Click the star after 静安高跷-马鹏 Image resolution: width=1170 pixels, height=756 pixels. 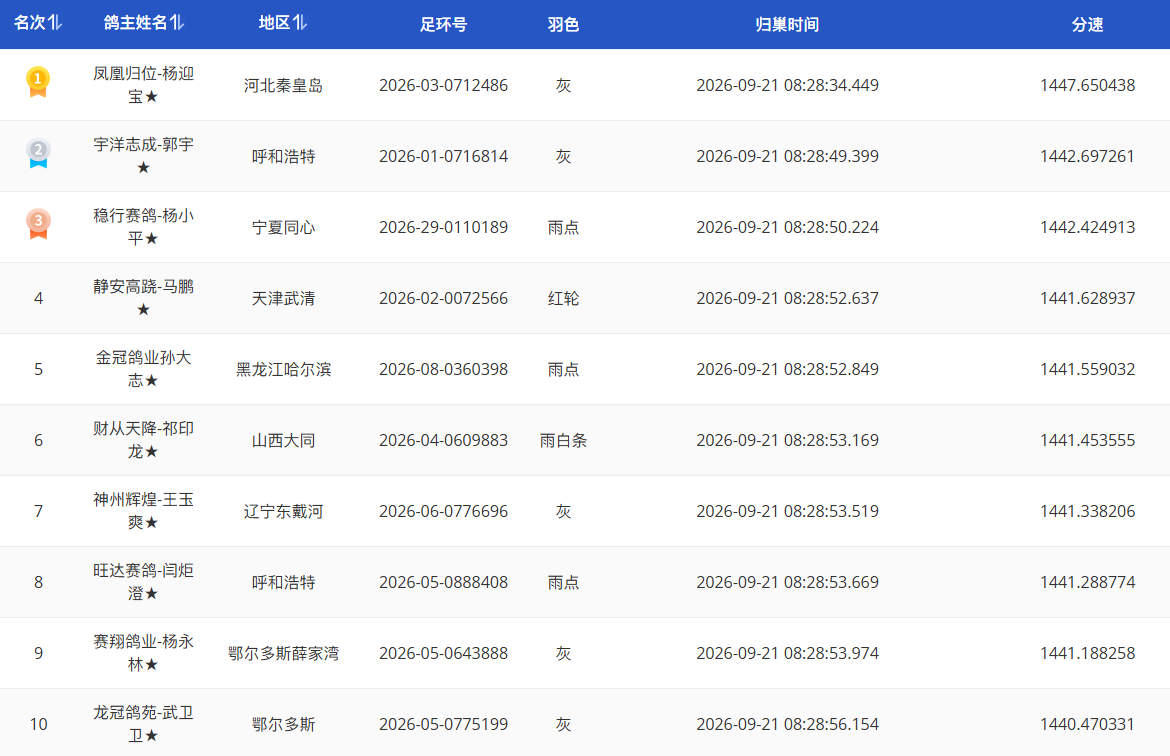coord(143,309)
